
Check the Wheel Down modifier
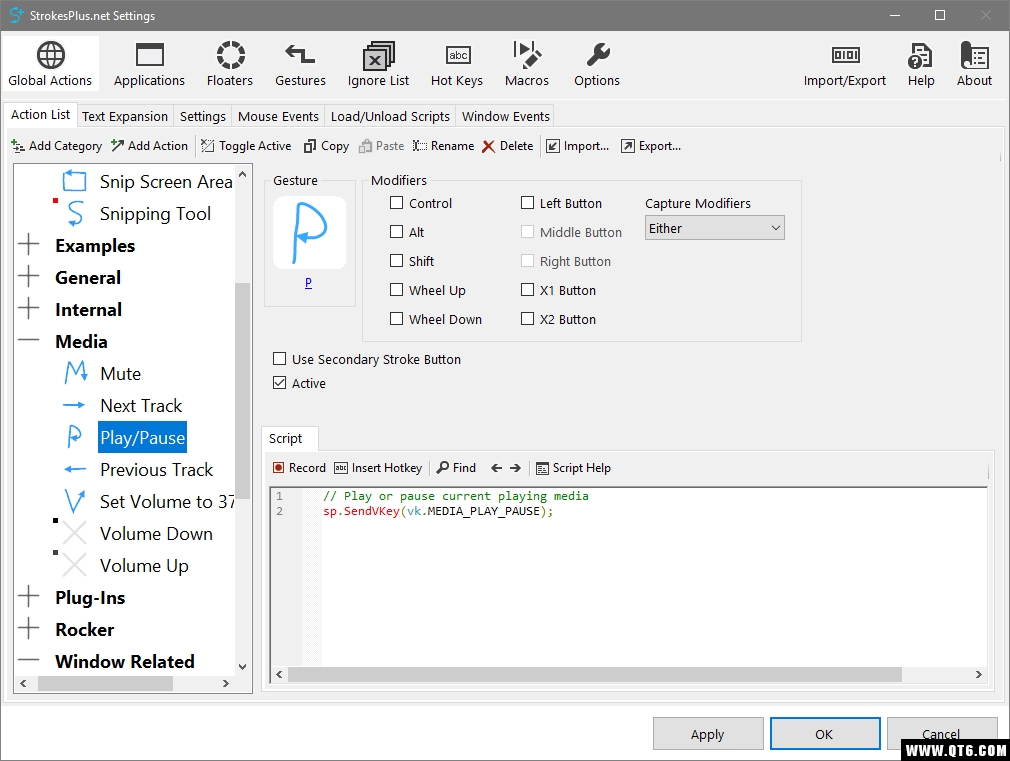(x=397, y=319)
